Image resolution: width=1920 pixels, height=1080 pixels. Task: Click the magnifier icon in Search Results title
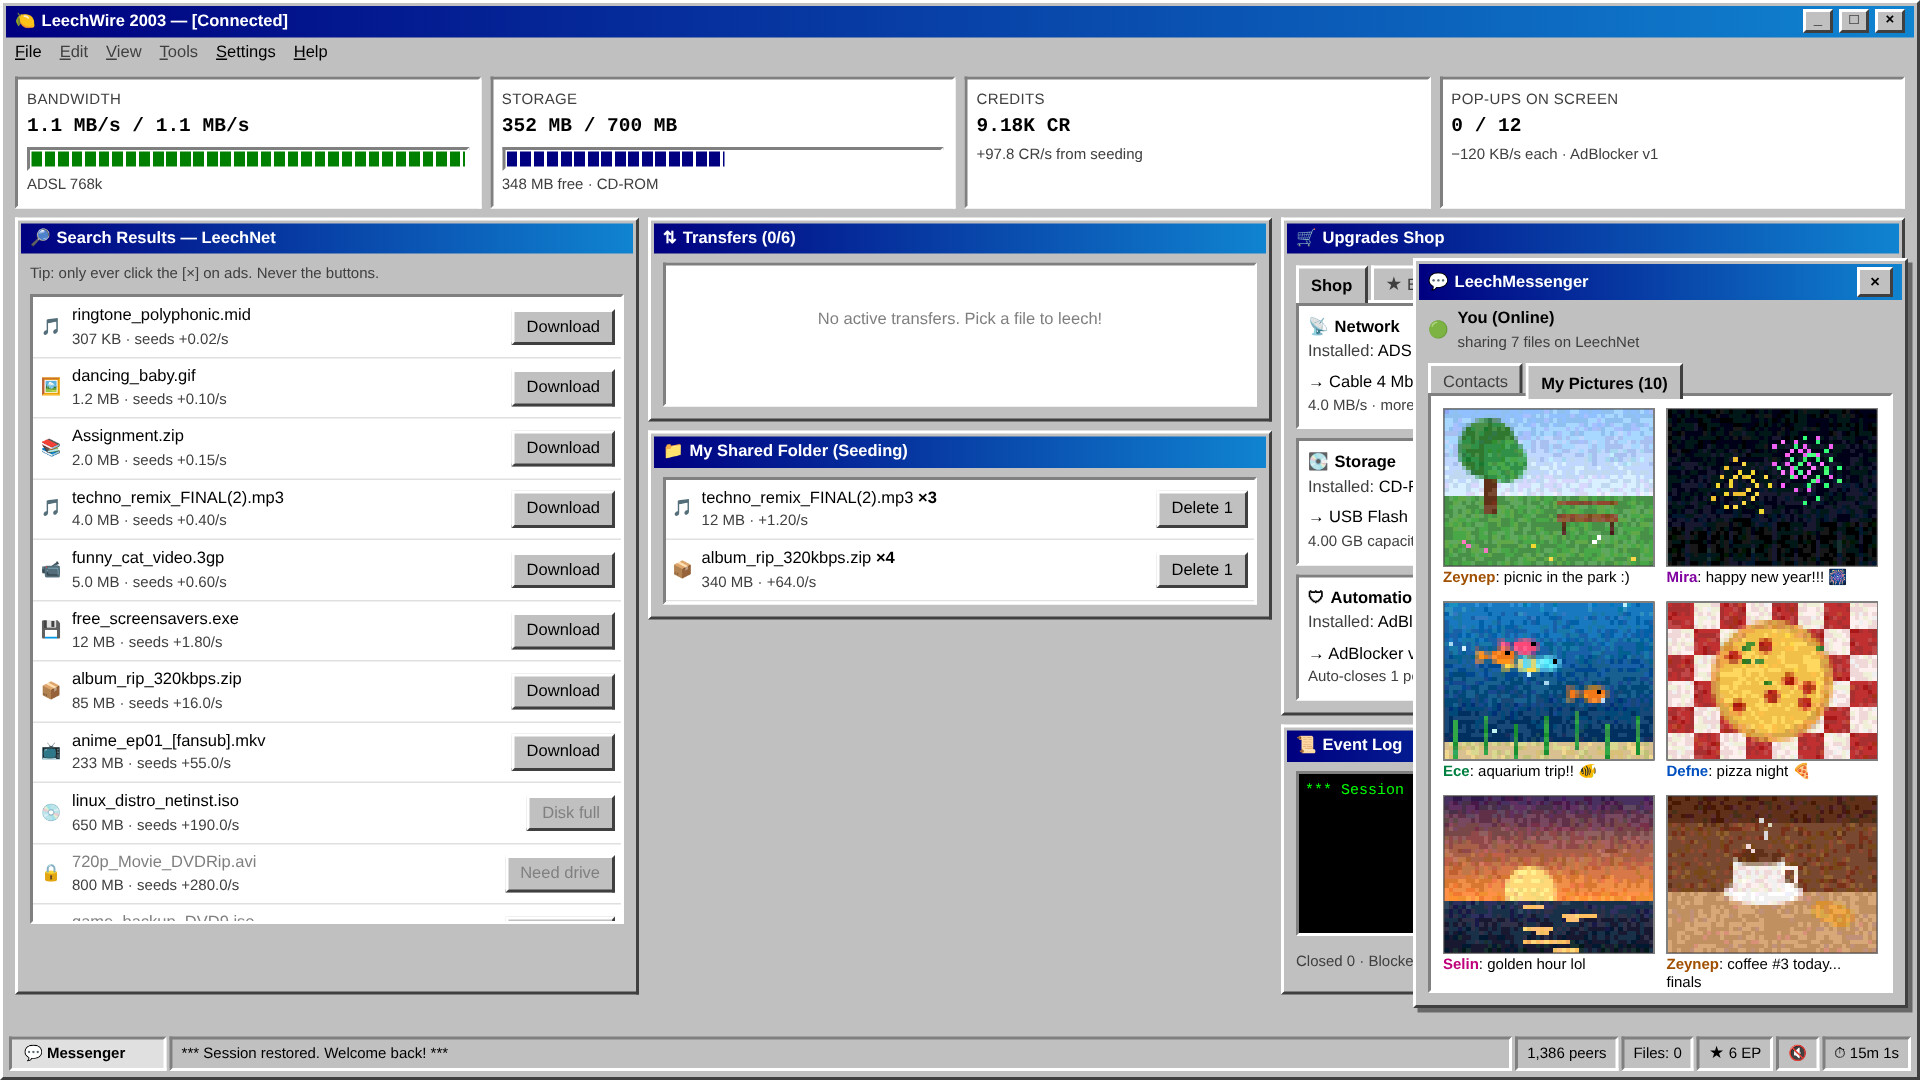[x=40, y=238]
